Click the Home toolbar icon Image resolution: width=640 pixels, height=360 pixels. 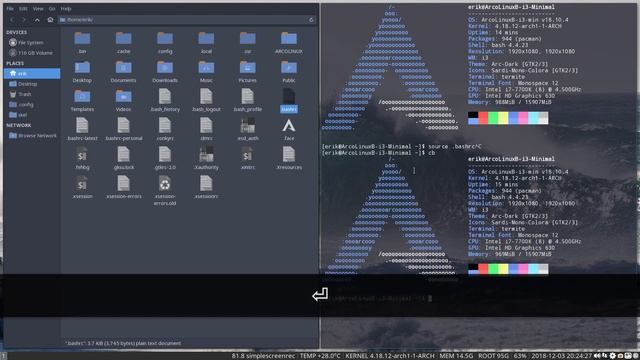point(50,20)
